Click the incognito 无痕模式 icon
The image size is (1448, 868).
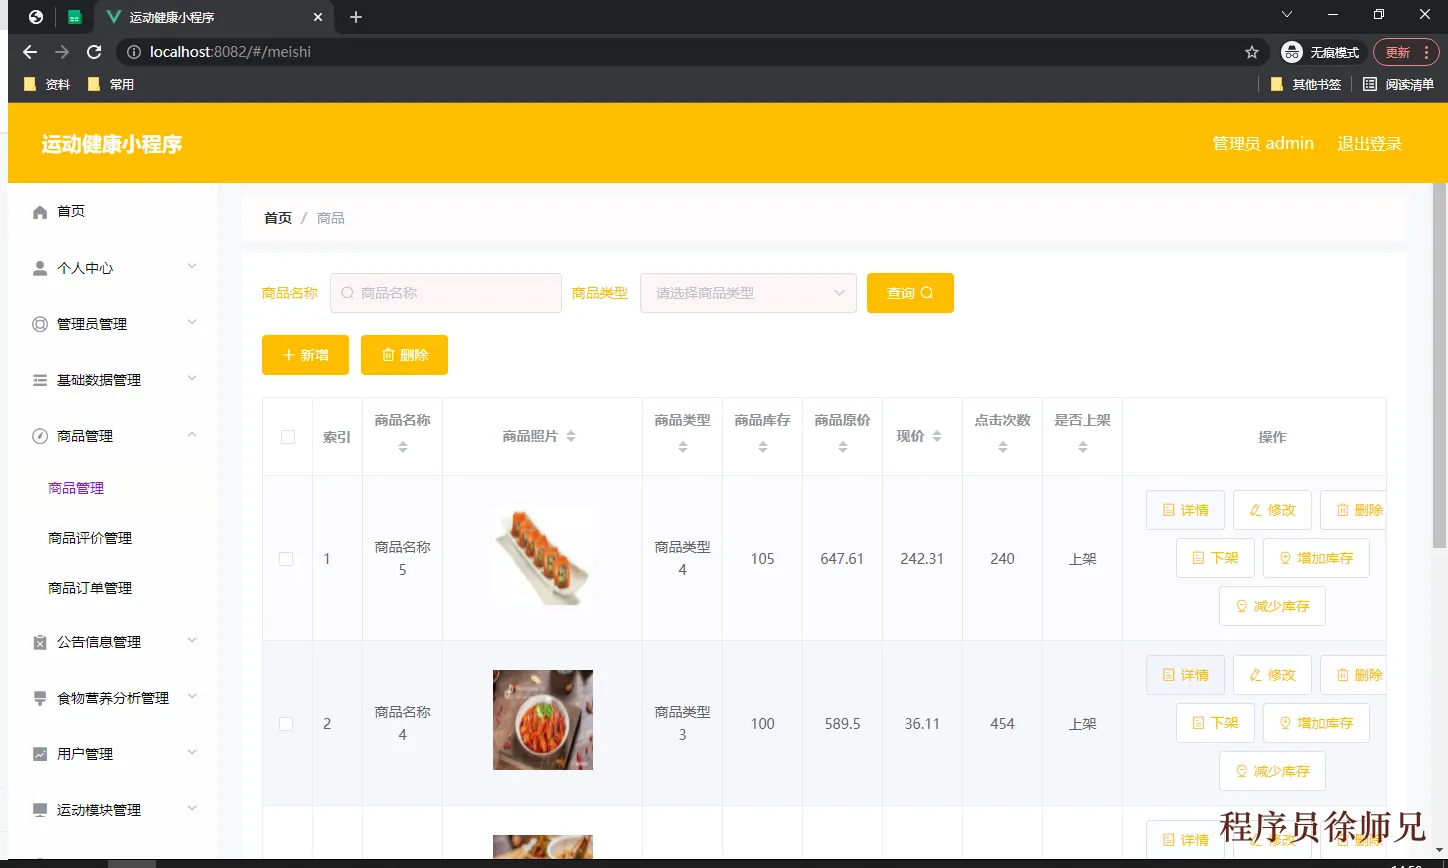click(x=1292, y=52)
